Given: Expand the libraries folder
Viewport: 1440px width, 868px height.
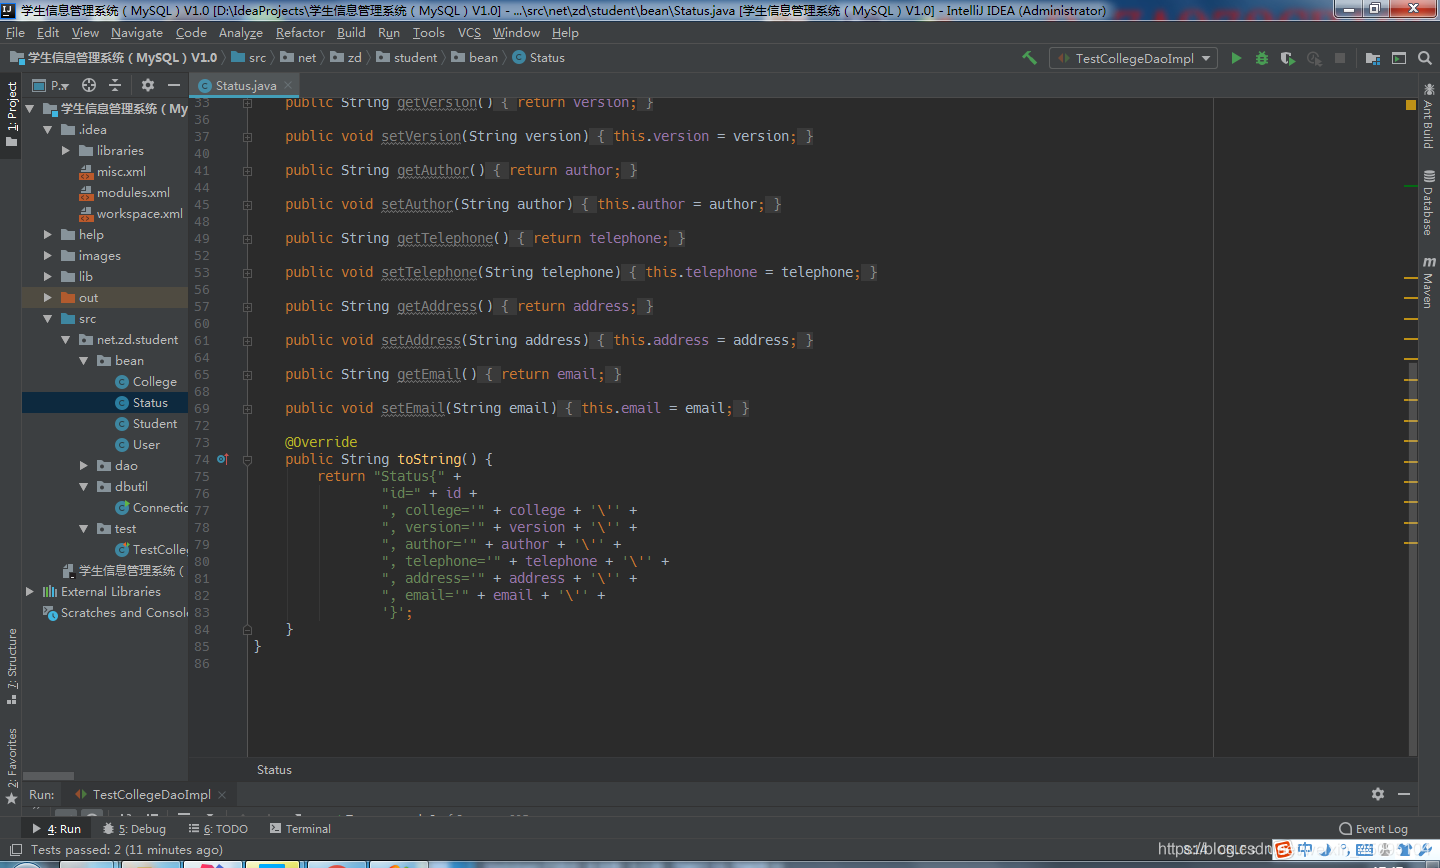Looking at the screenshot, I should [66, 151].
